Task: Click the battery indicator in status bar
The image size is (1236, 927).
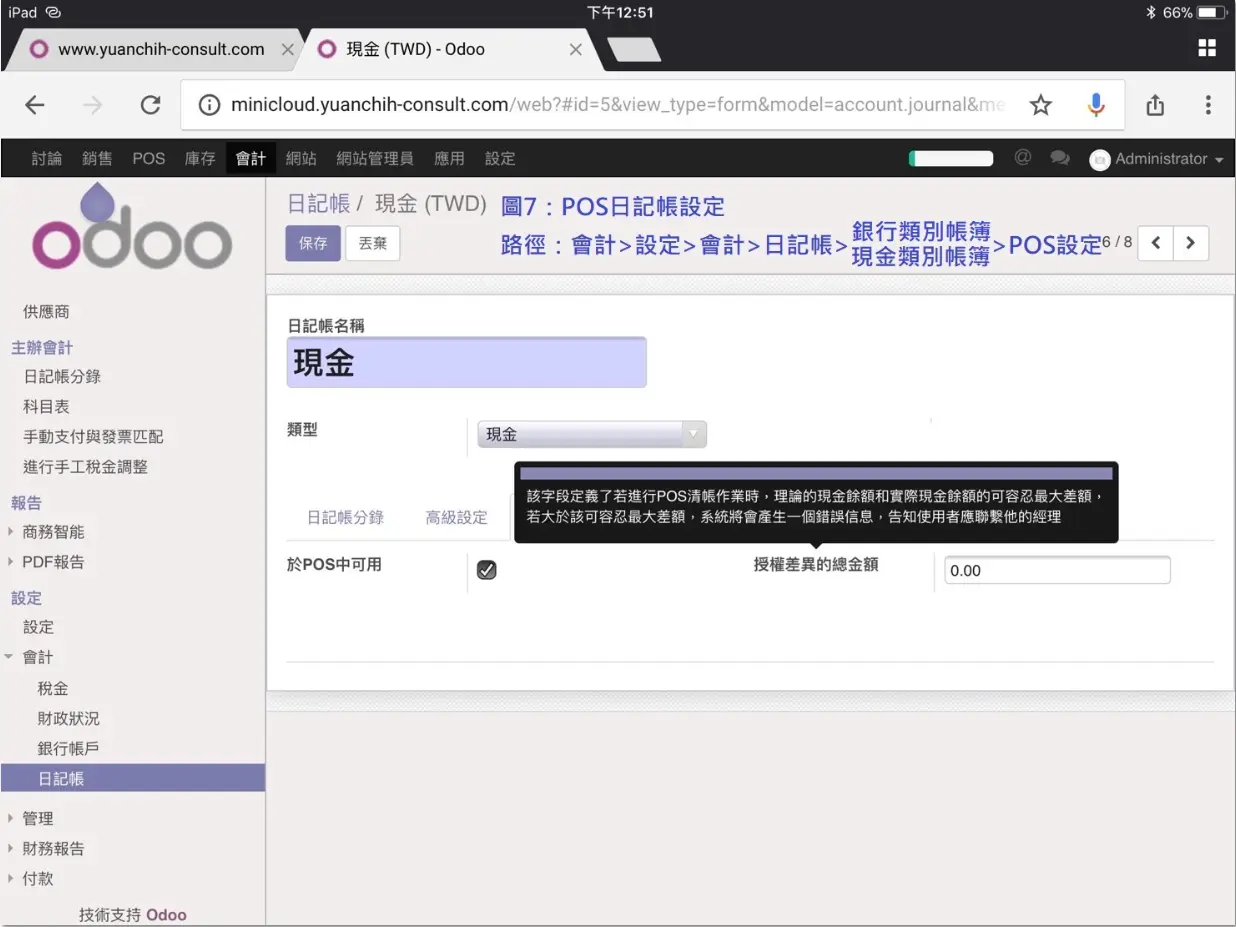Action: 1211,13
